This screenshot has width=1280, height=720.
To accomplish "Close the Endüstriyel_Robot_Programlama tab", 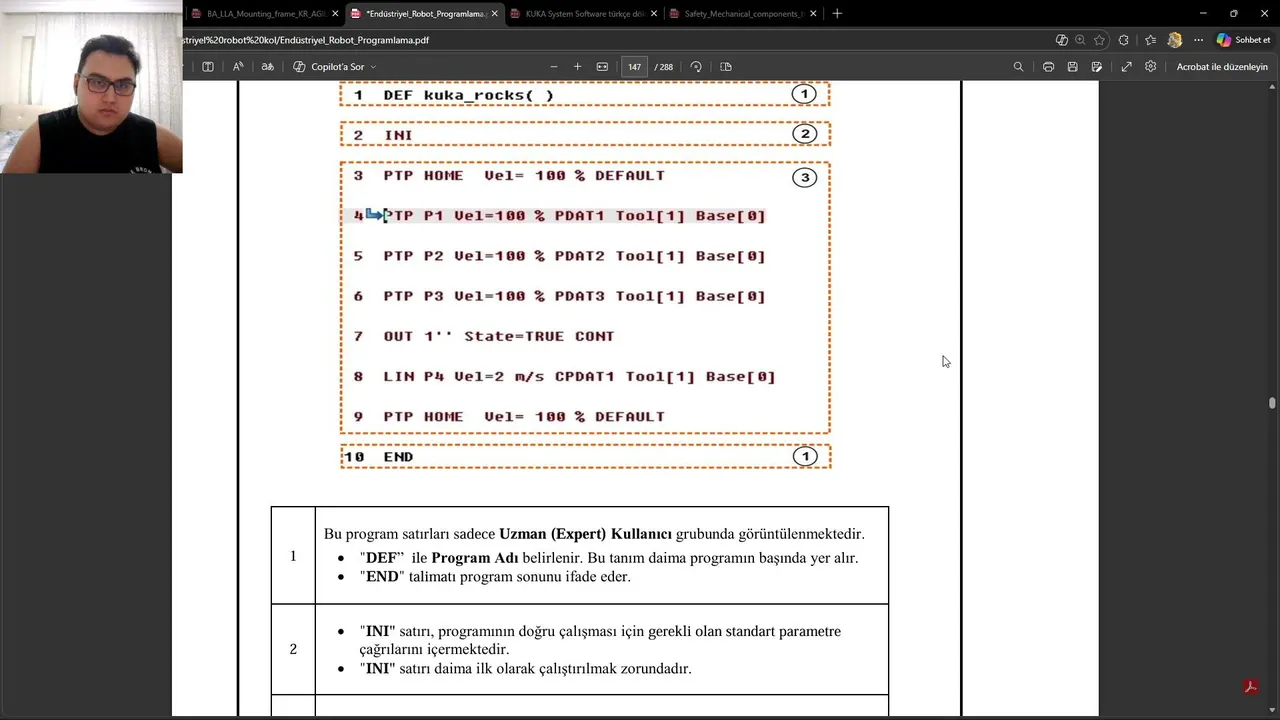I will tap(494, 14).
